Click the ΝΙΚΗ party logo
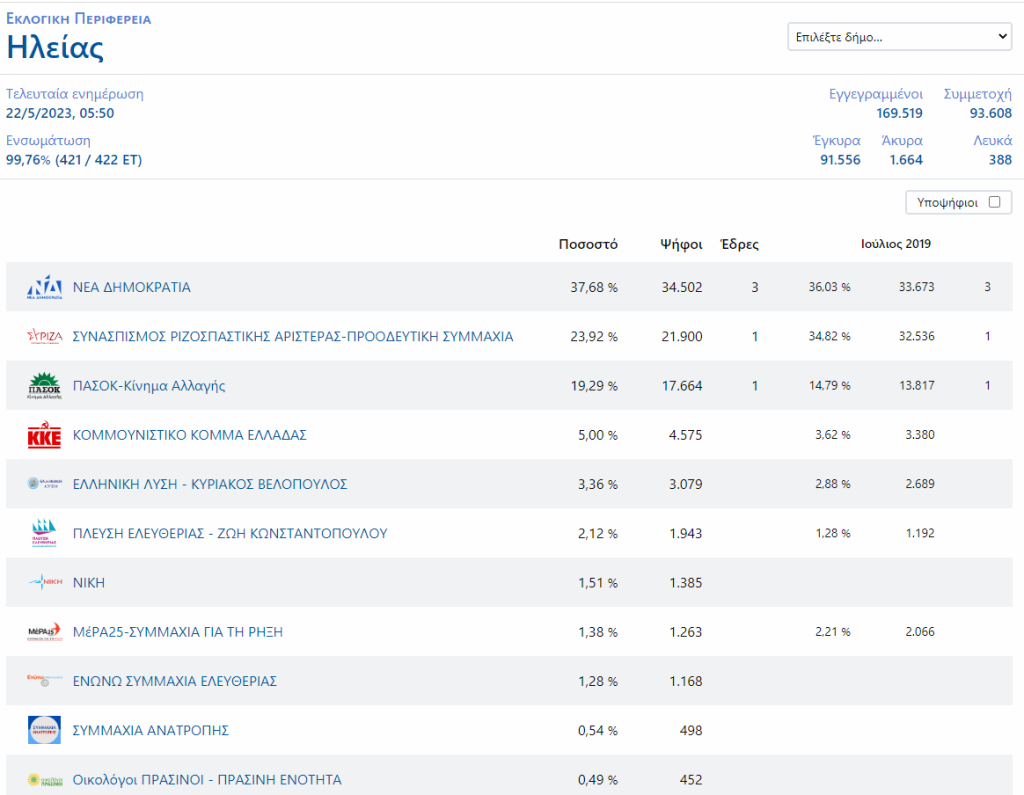The image size is (1024, 795). [x=45, y=583]
